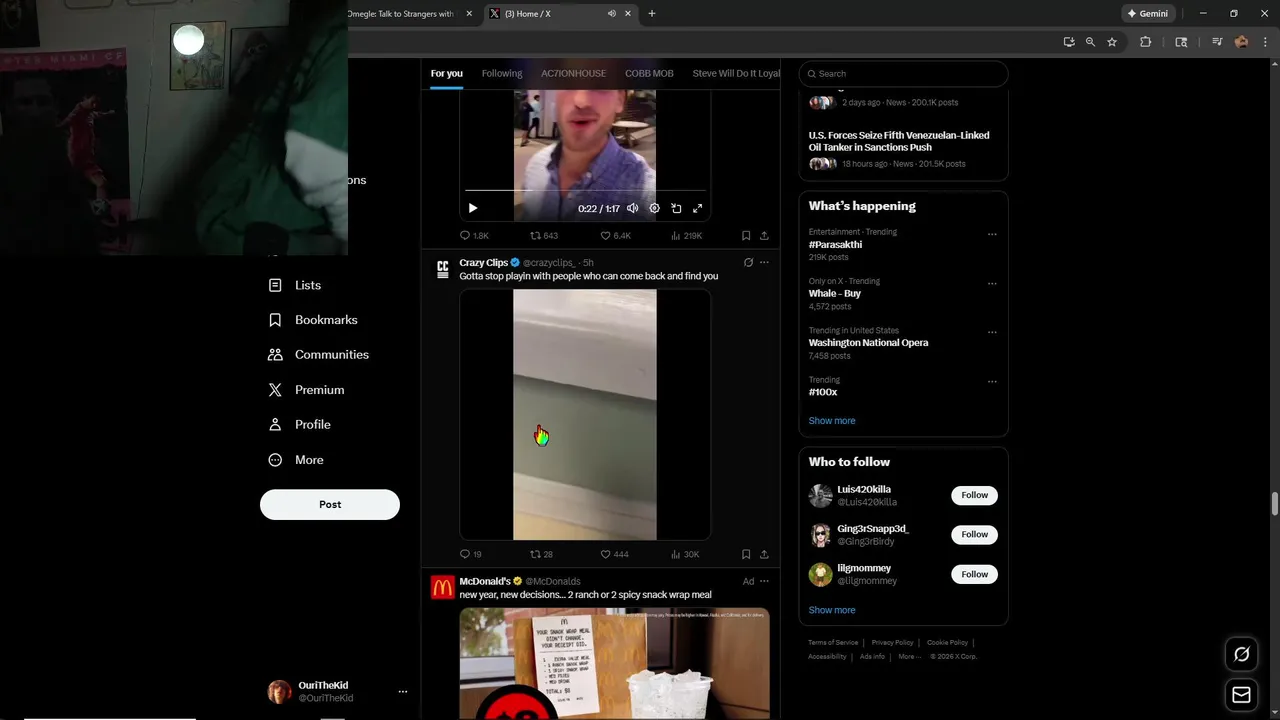Open video settings gear icon
The width and height of the screenshot is (1280, 720).
pyautogui.click(x=655, y=208)
